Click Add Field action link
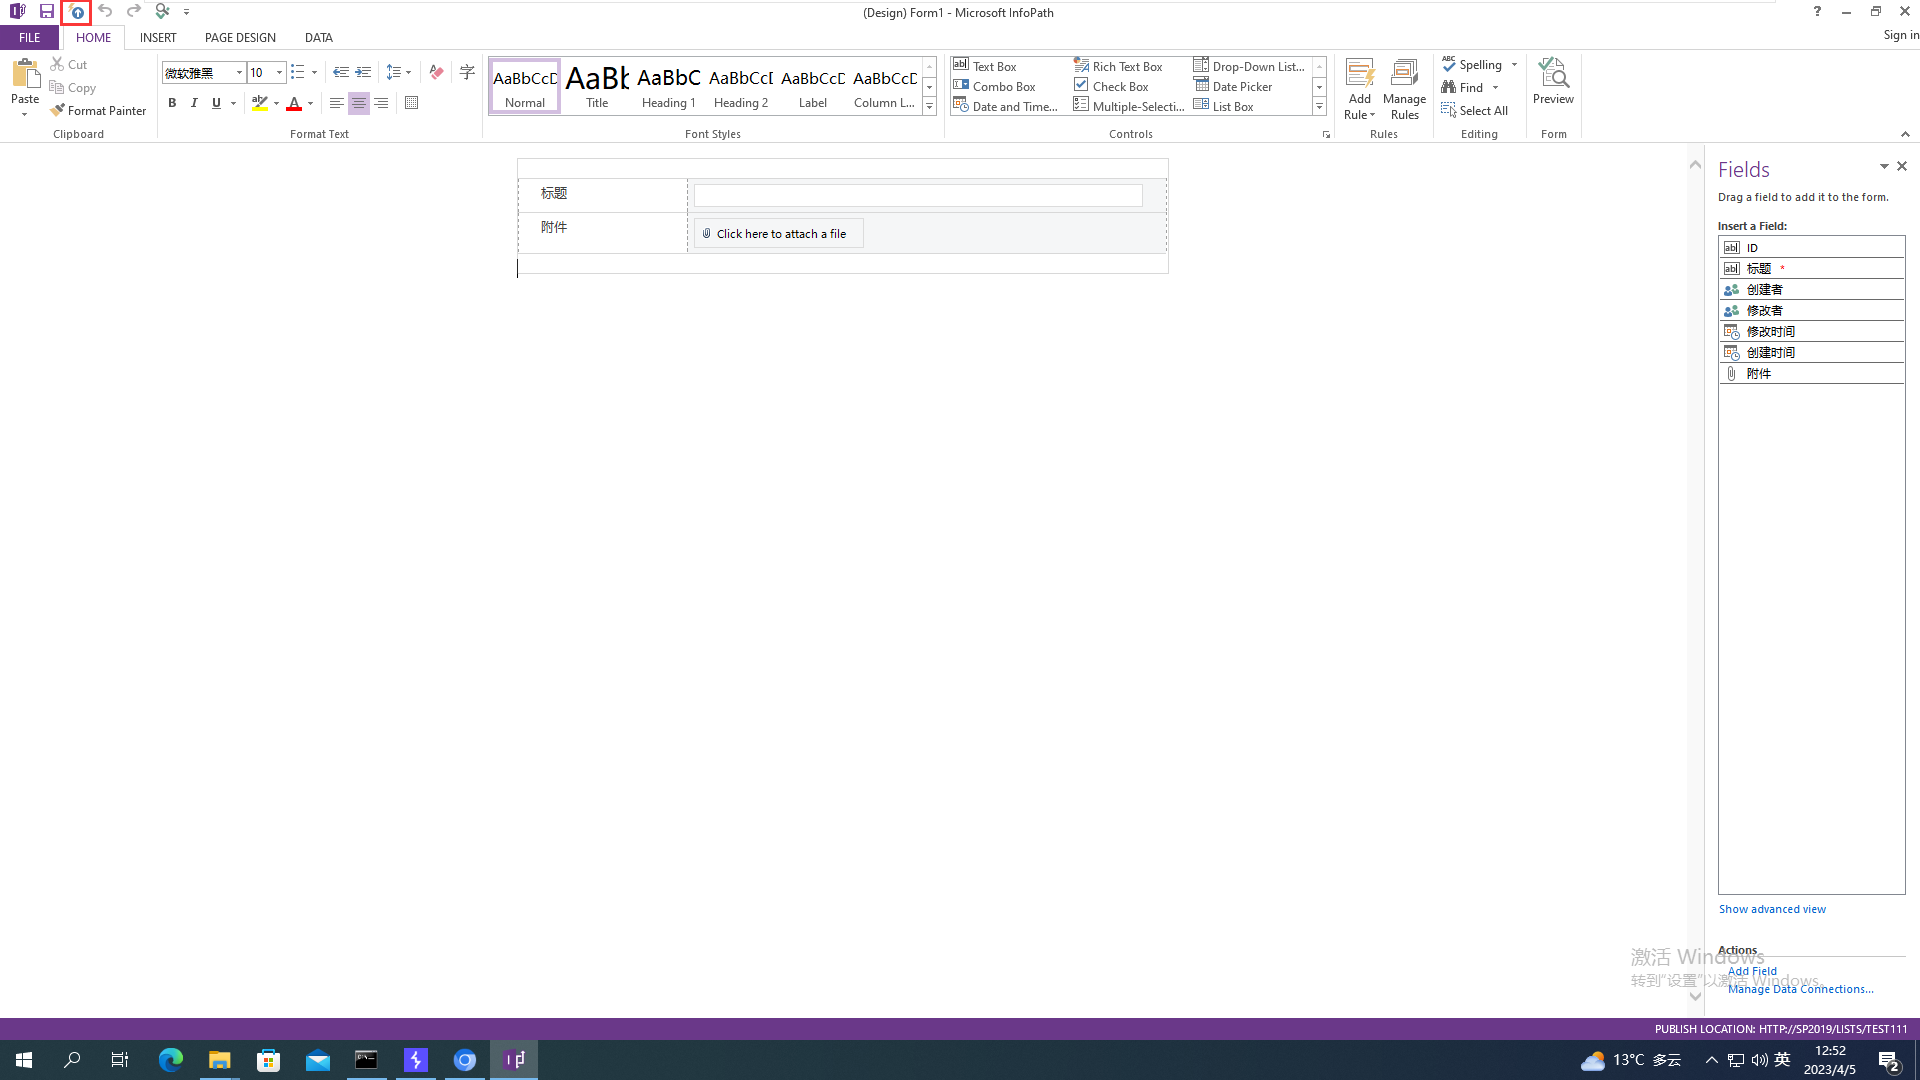The width and height of the screenshot is (1920, 1080). pyautogui.click(x=1753, y=971)
